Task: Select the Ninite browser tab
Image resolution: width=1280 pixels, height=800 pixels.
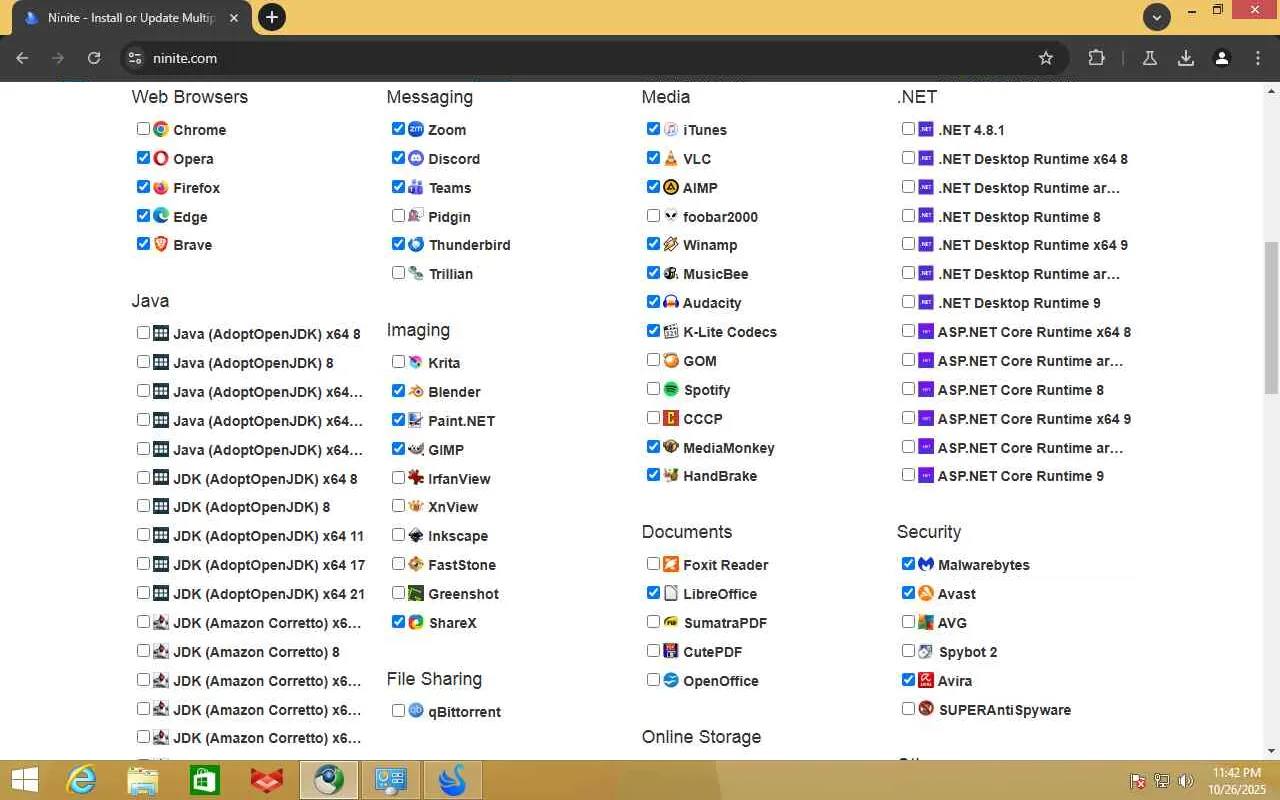Action: (x=133, y=18)
